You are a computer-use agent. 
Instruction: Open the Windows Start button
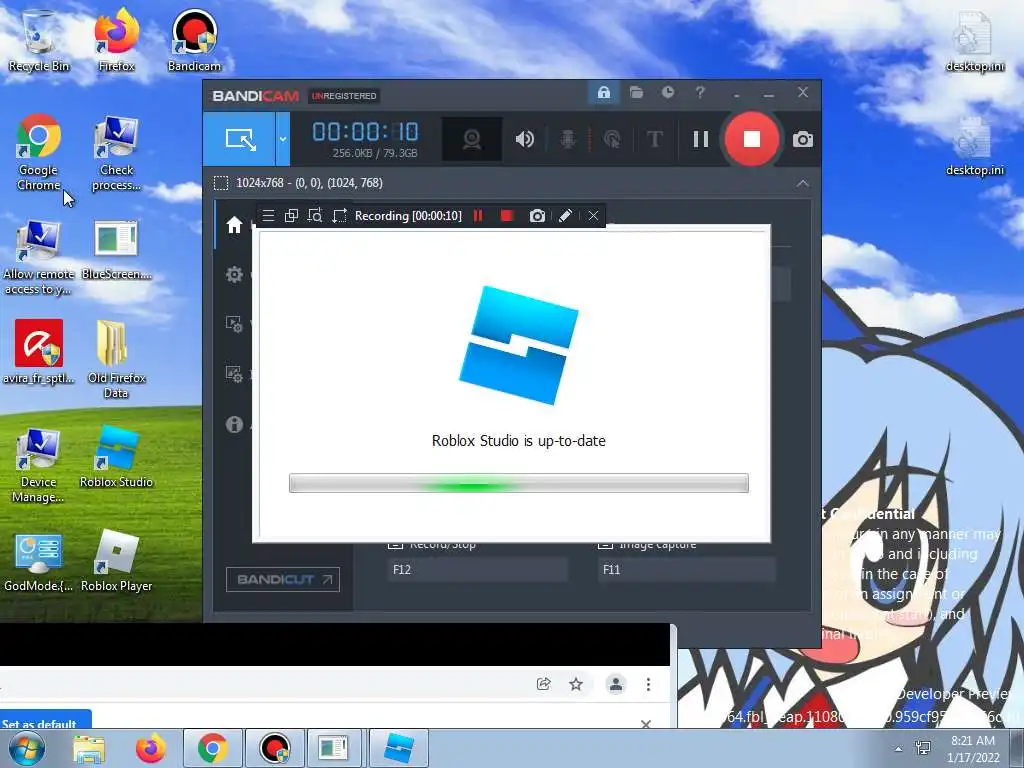pos(26,748)
